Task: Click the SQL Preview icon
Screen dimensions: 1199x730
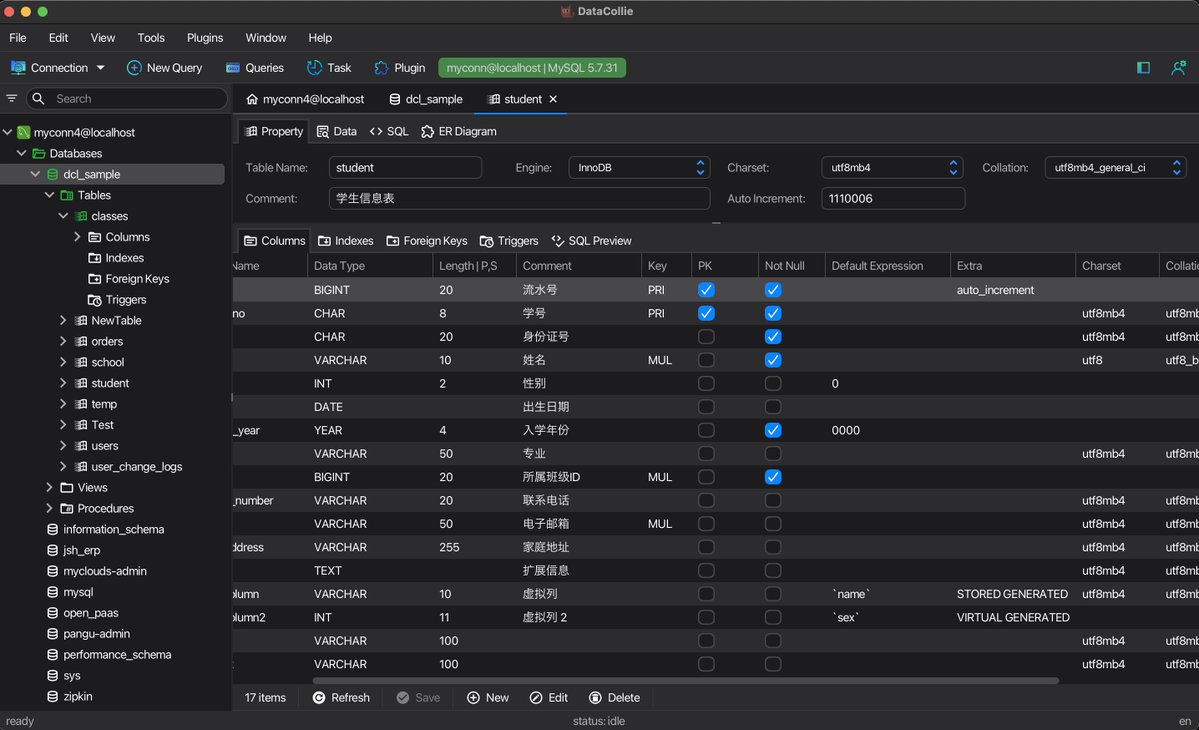Action: click(557, 241)
